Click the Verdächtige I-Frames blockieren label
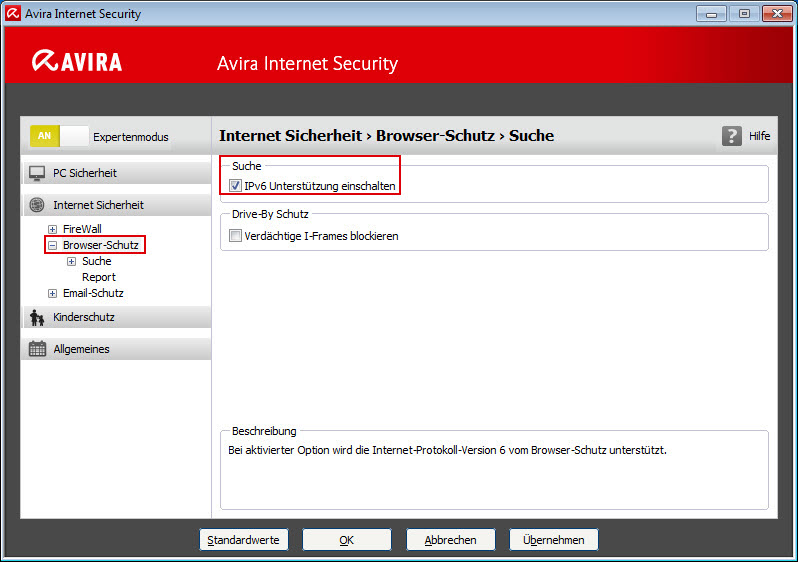This screenshot has height=562, width=798. pyautogui.click(x=321, y=236)
